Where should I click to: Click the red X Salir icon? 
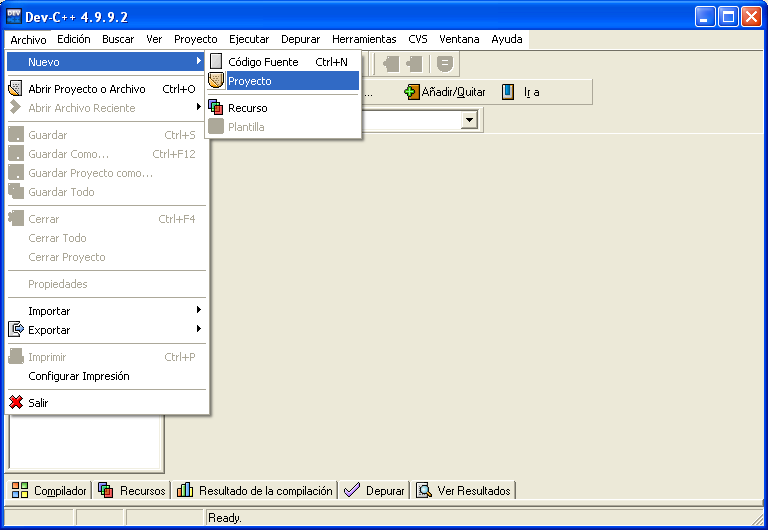16,402
